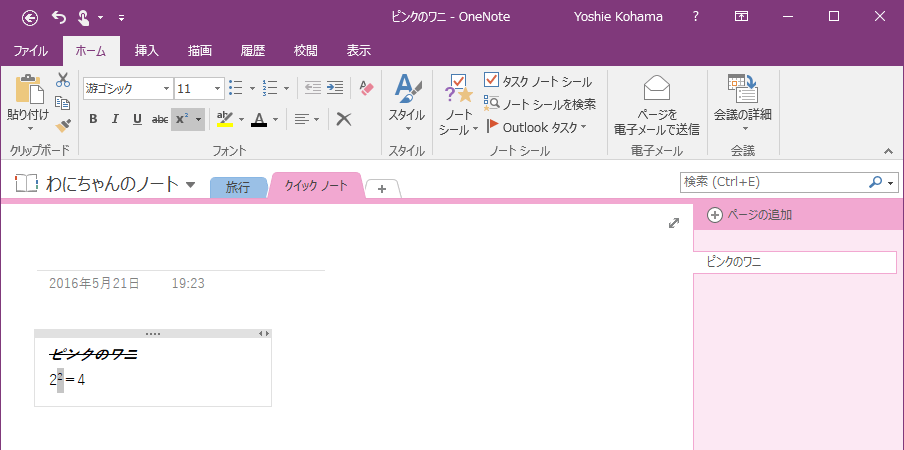
Task: Apply bulleted list
Action: (x=236, y=88)
